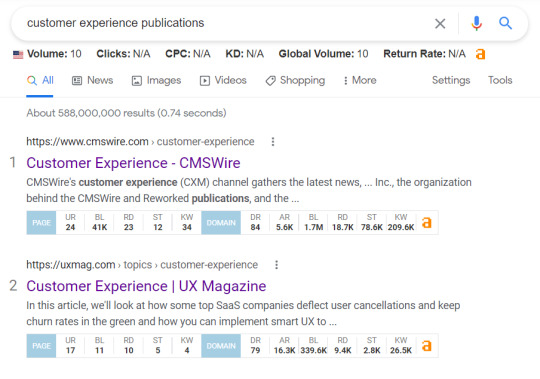Open the three-dot menu beside the uxmag.com URL
The height and width of the screenshot is (379, 540).
click(x=276, y=265)
